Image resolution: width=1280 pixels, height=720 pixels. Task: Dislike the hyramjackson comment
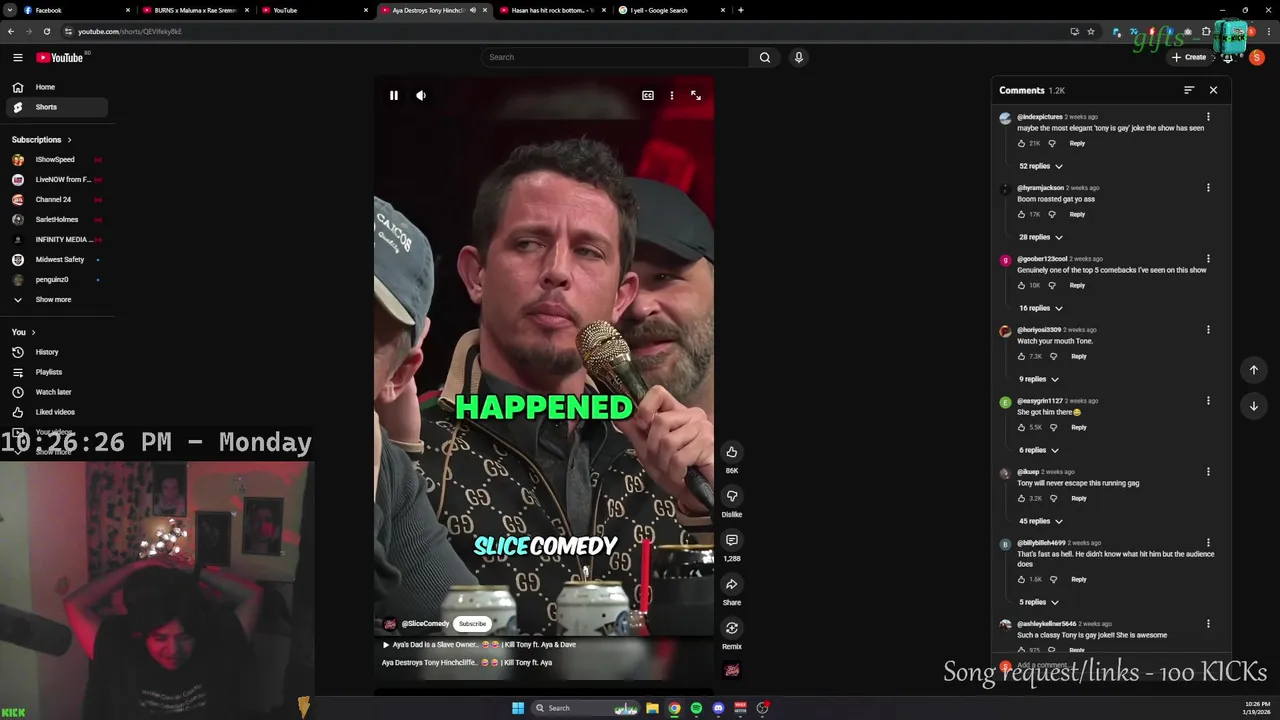pos(1052,214)
